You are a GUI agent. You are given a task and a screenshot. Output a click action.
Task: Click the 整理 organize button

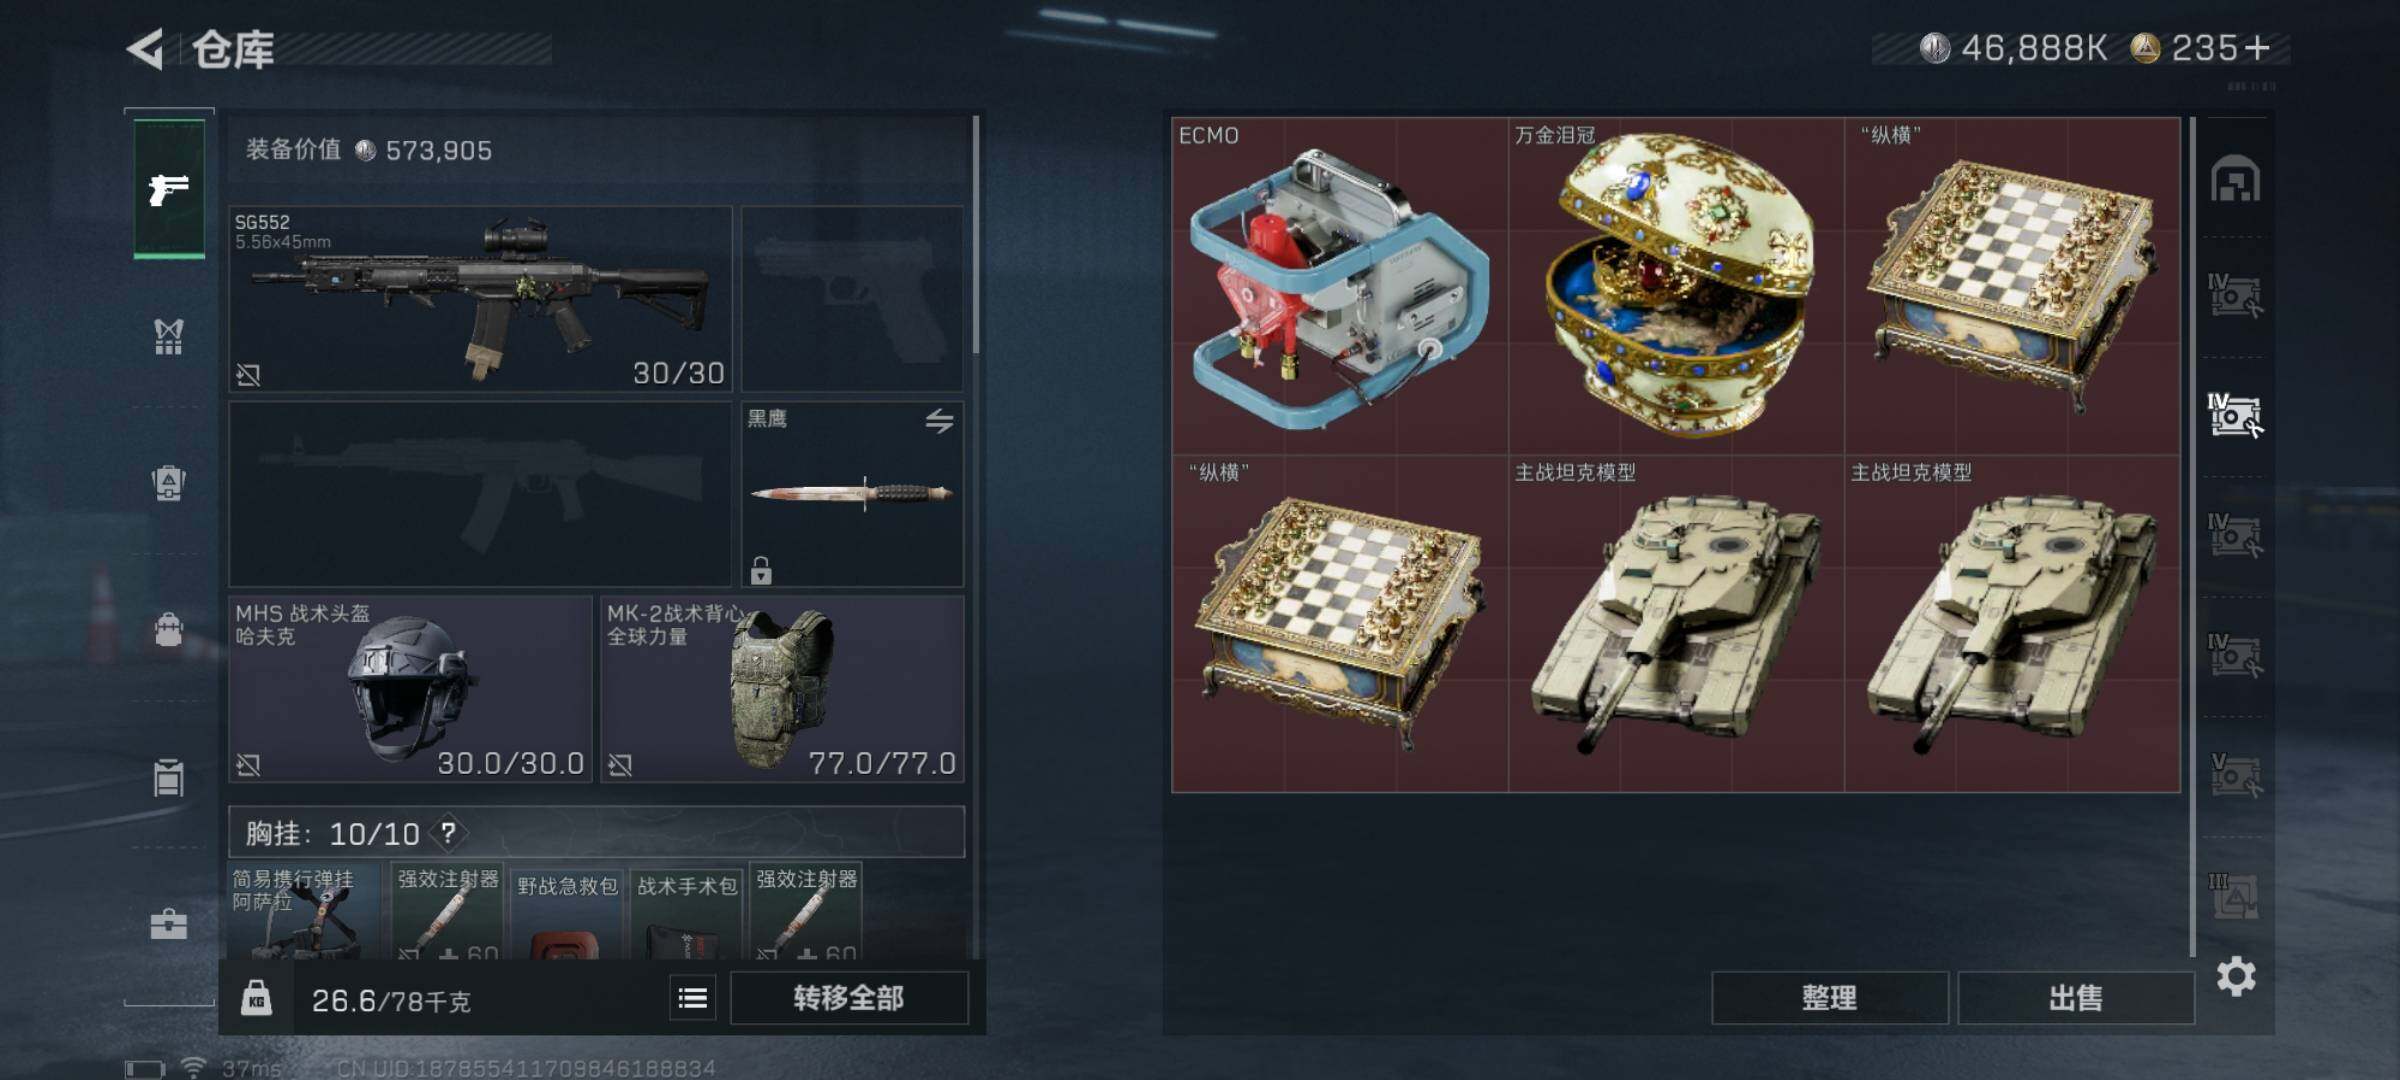[1830, 998]
